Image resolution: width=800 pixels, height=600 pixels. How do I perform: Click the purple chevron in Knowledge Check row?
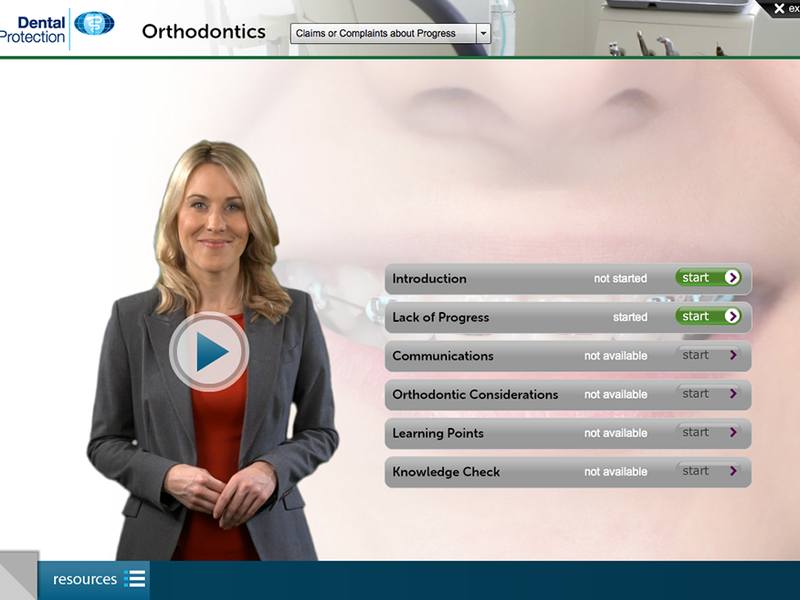733,471
